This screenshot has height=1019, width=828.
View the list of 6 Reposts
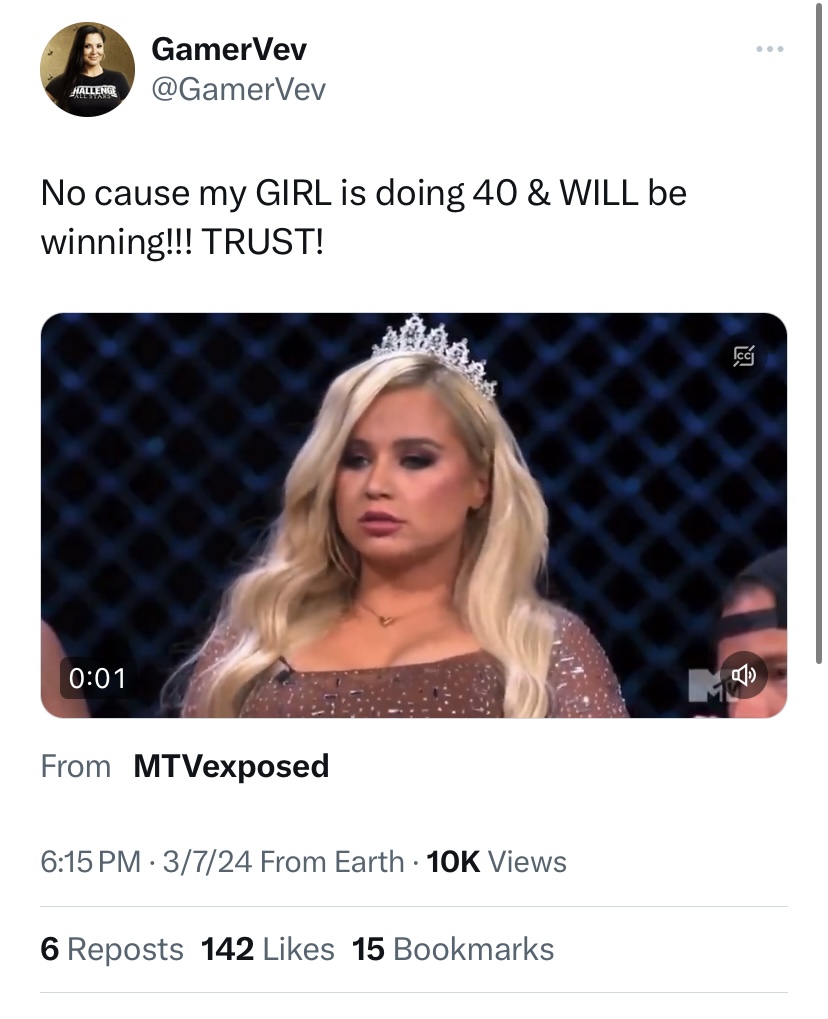[112, 949]
